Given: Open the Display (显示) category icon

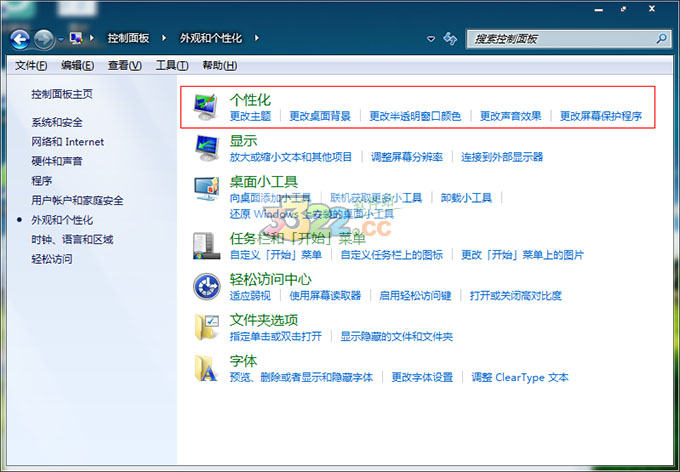Looking at the screenshot, I should tap(207, 148).
